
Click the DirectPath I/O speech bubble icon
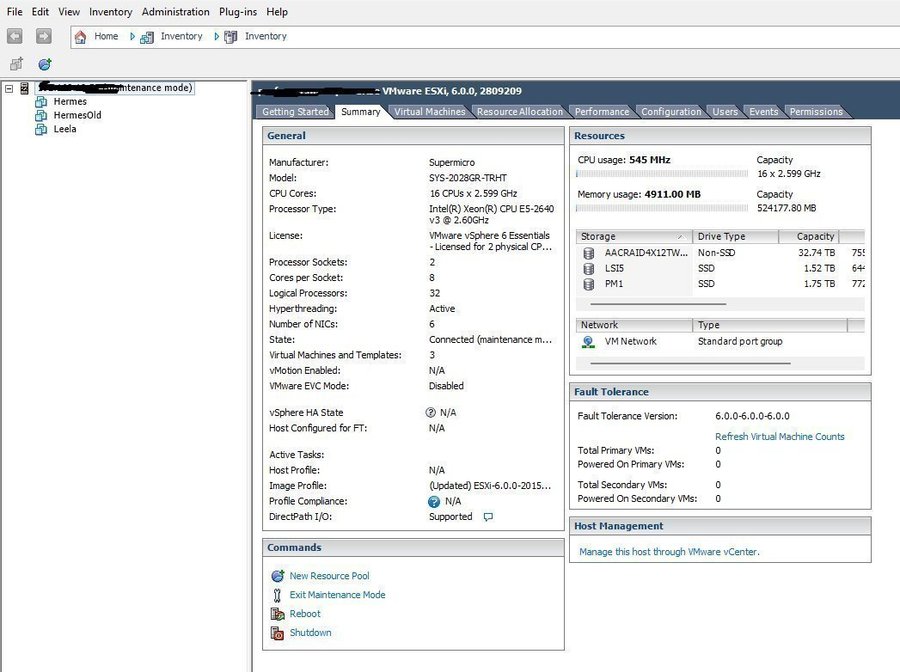pyautogui.click(x=488, y=517)
